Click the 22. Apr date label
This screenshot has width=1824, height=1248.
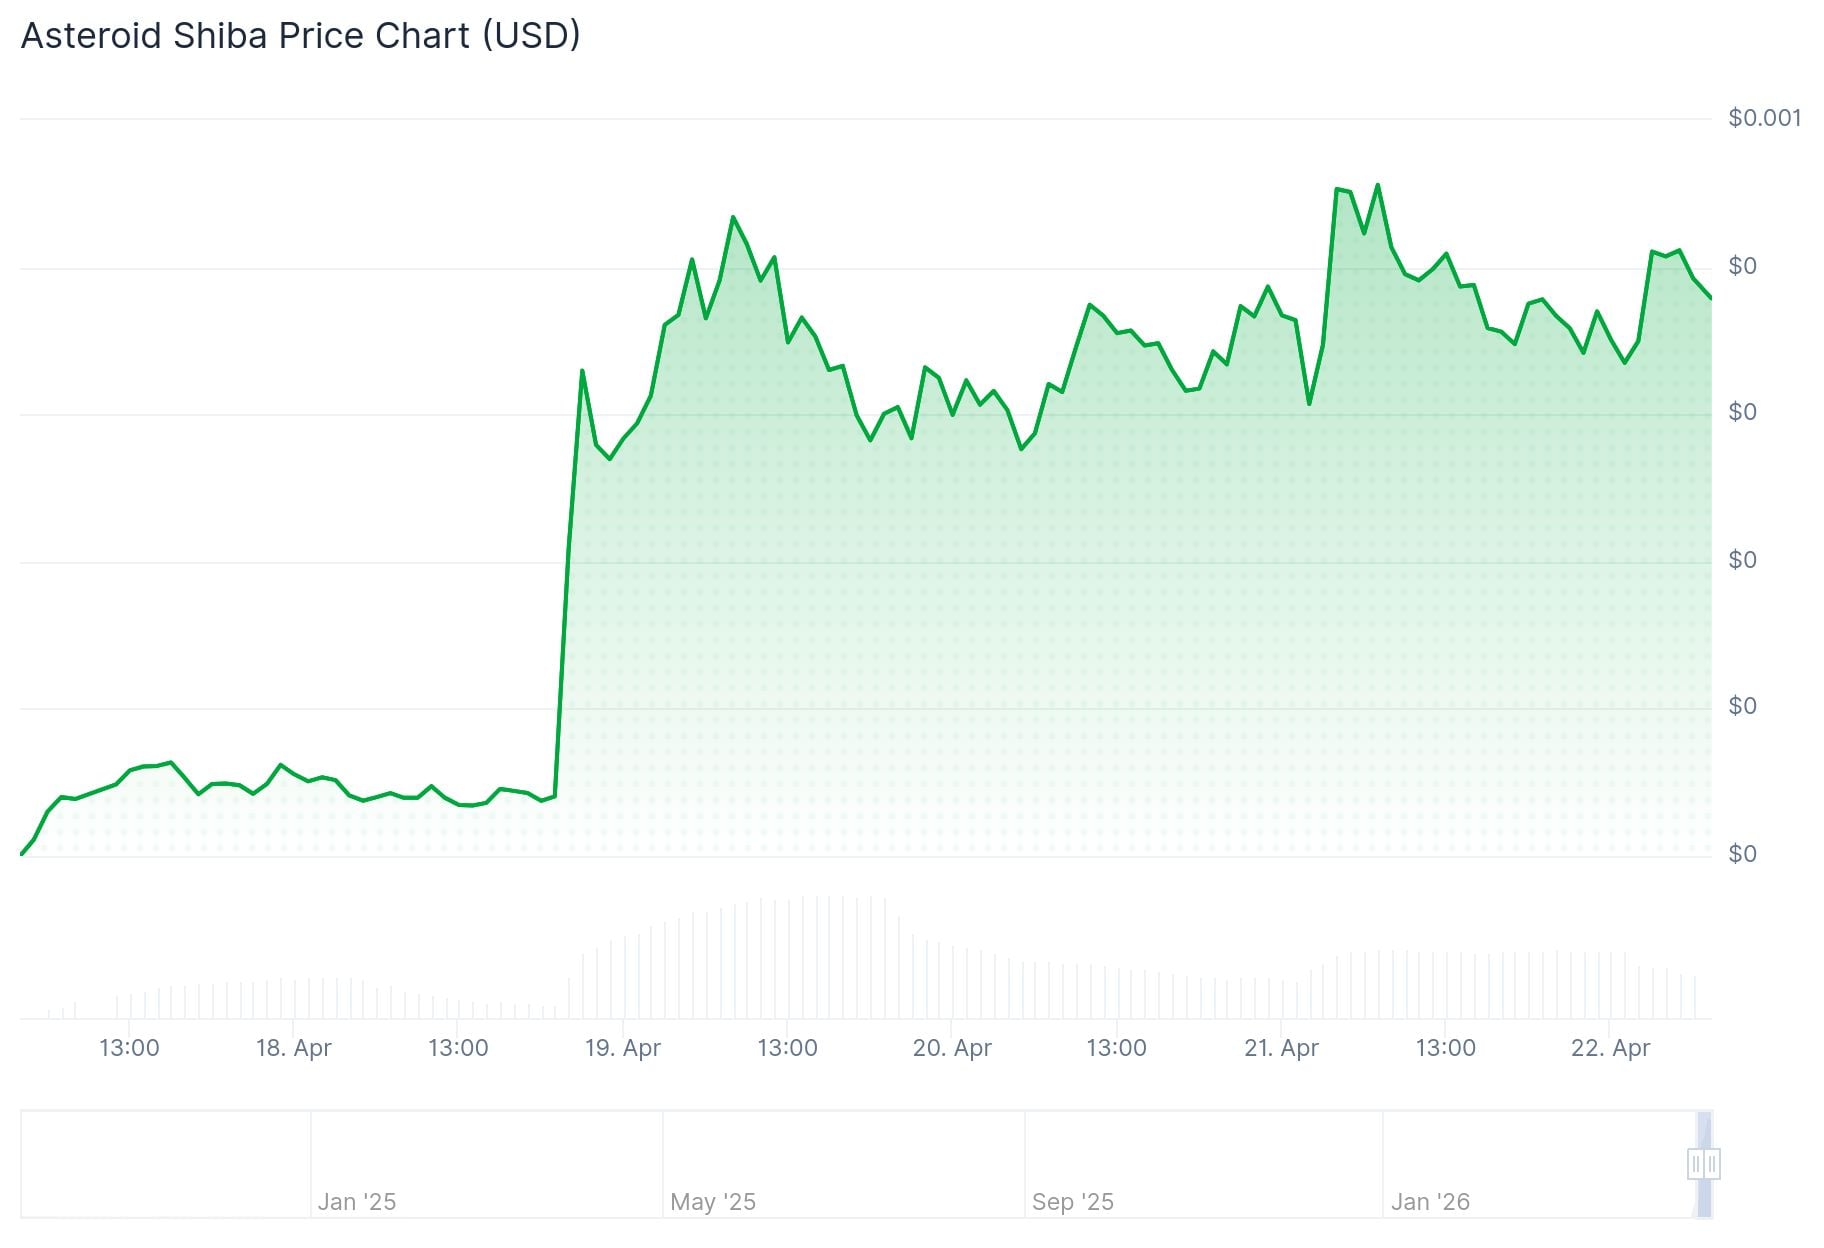point(1610,1048)
